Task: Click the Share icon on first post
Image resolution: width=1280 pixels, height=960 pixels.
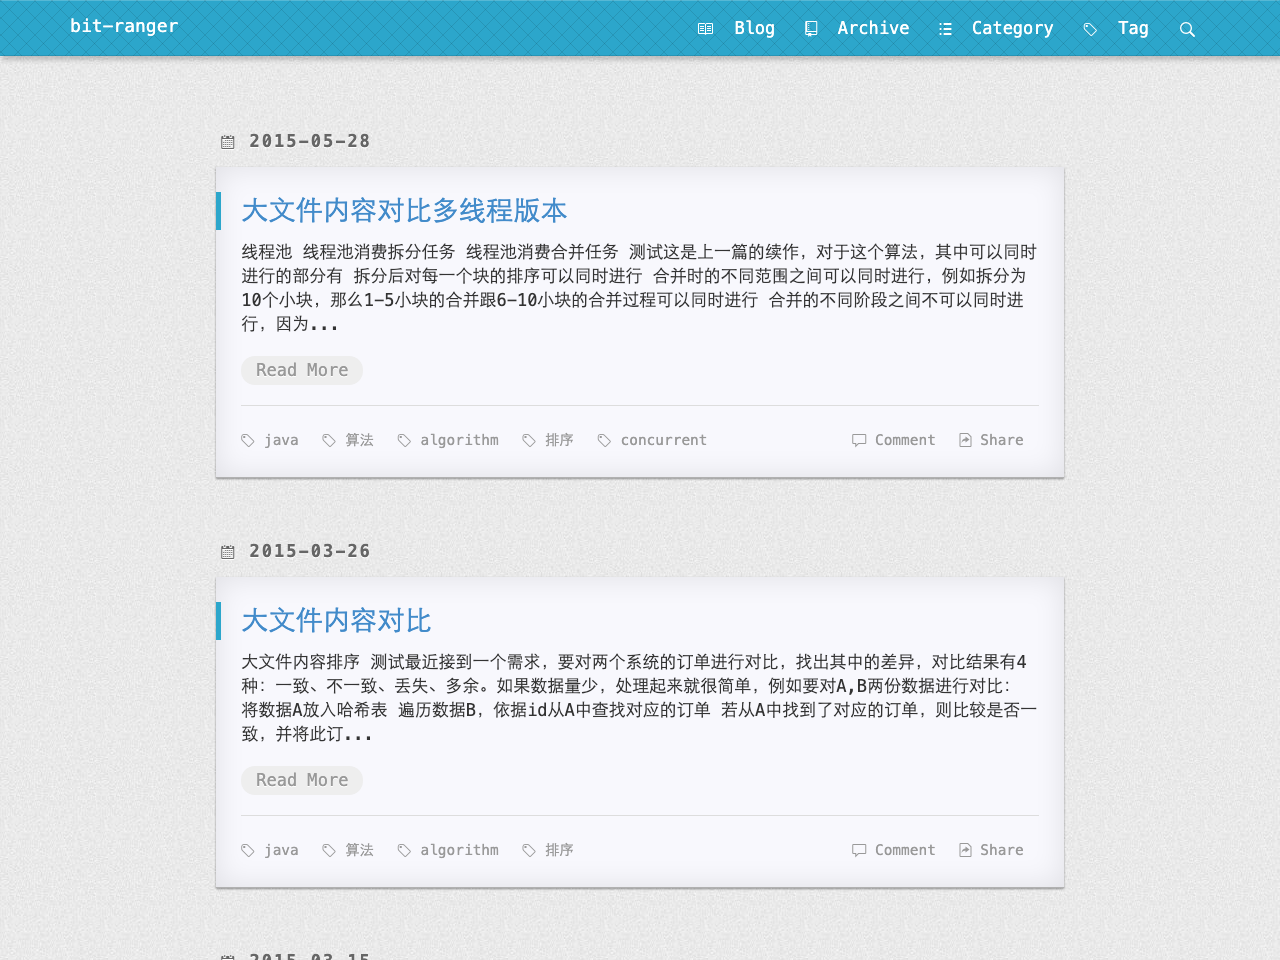Action: tap(965, 440)
